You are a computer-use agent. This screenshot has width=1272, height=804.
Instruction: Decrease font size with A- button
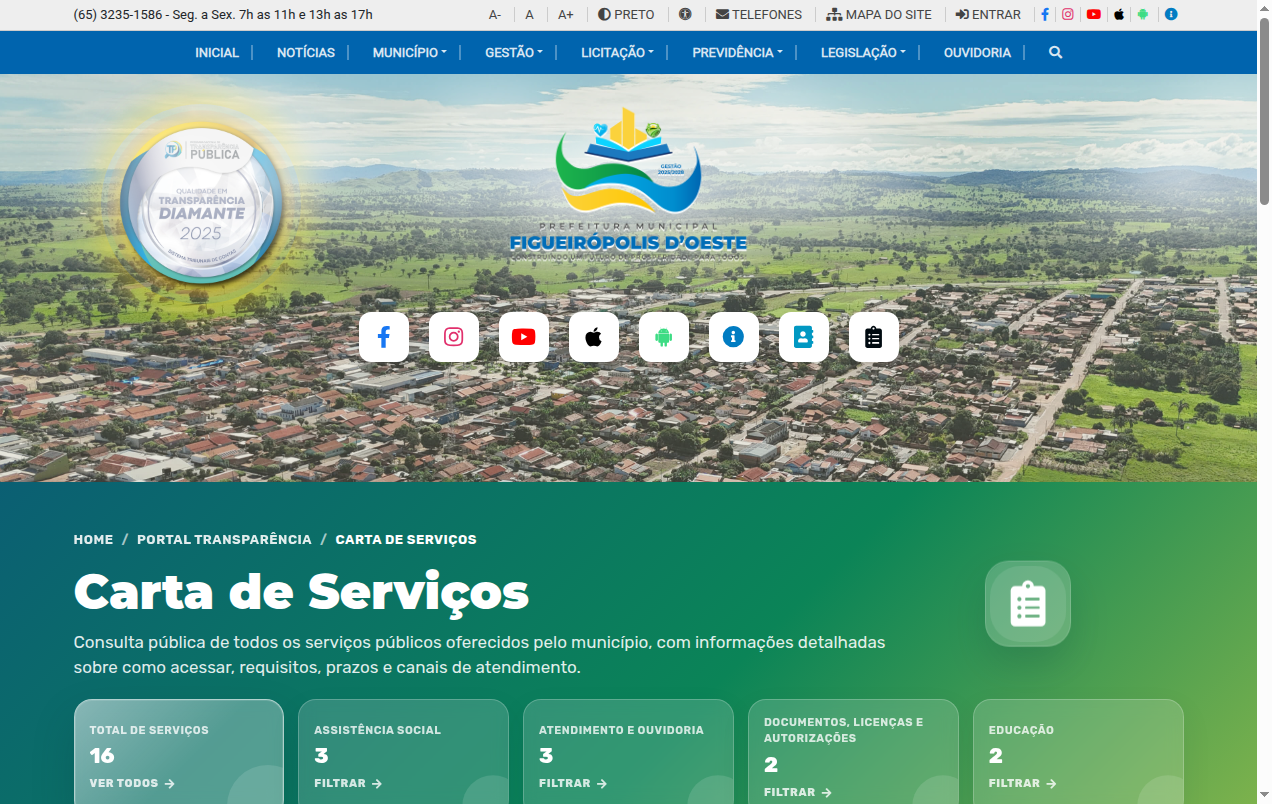click(x=495, y=15)
